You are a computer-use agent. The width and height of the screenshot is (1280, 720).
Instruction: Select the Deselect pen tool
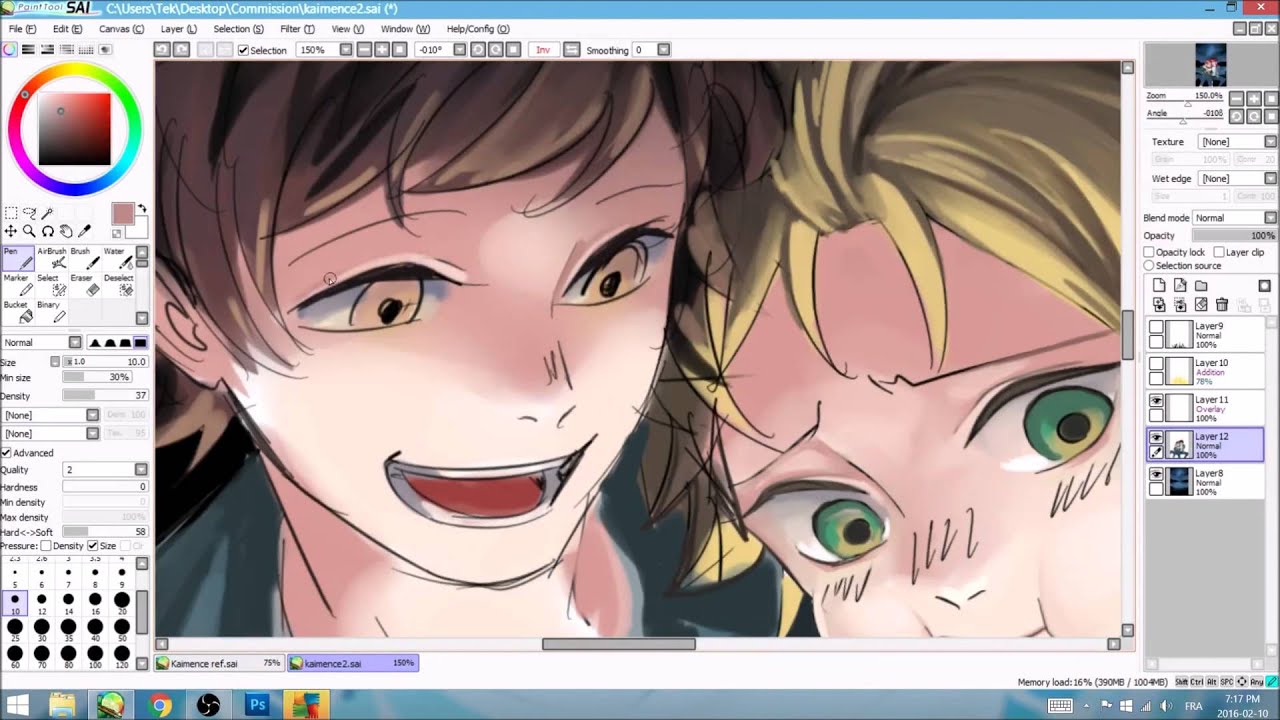point(118,285)
